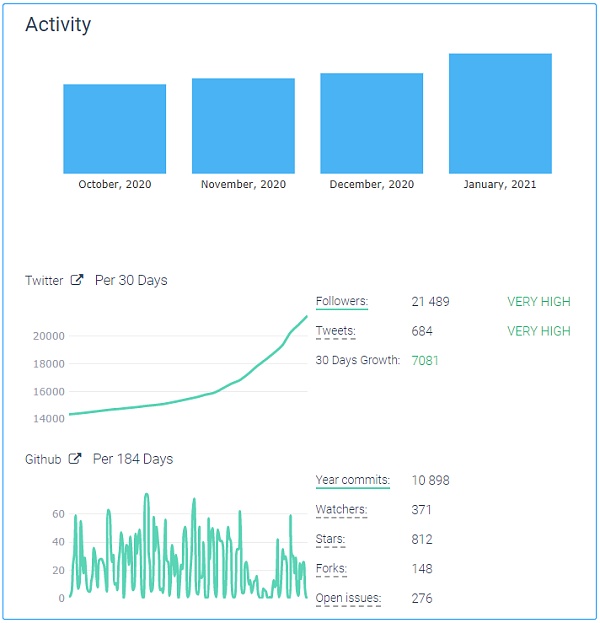Click the Open issues label
600x623 pixels.
coord(348,598)
